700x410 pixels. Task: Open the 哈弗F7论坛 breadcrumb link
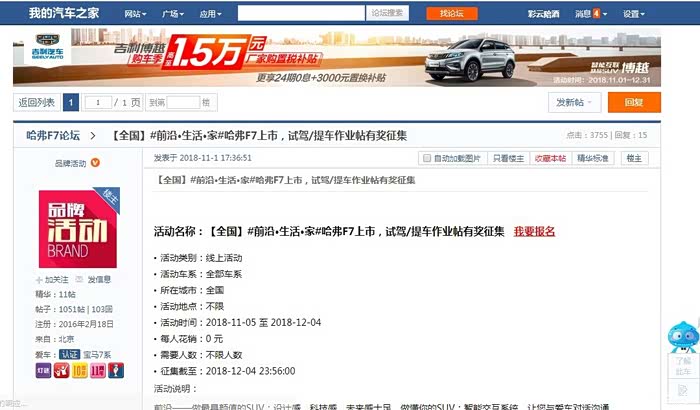click(53, 135)
